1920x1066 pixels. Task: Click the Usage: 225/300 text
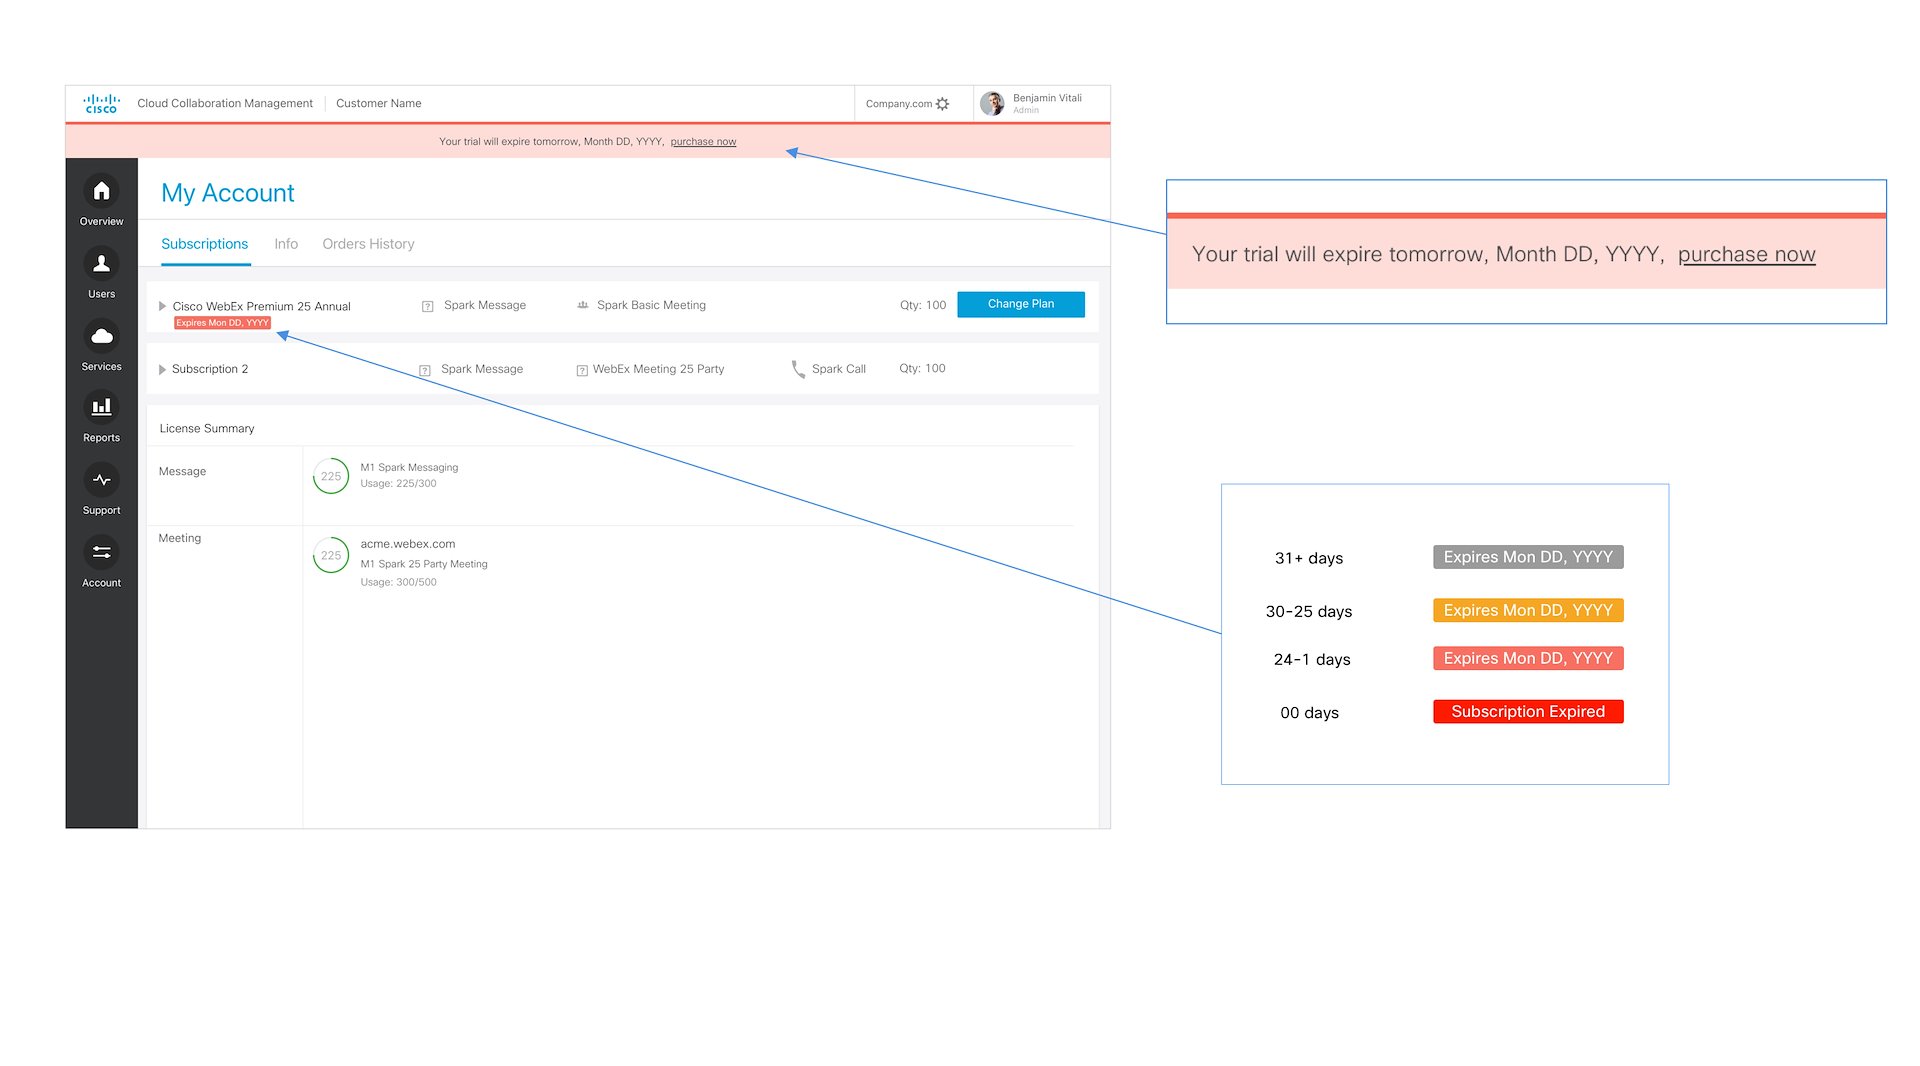click(398, 484)
